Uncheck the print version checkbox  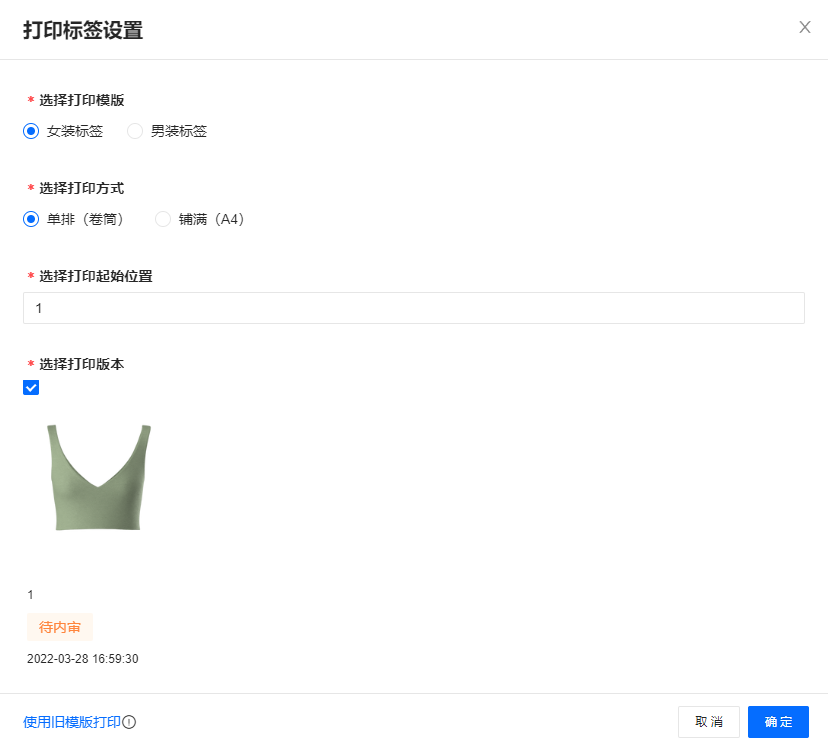[31, 388]
